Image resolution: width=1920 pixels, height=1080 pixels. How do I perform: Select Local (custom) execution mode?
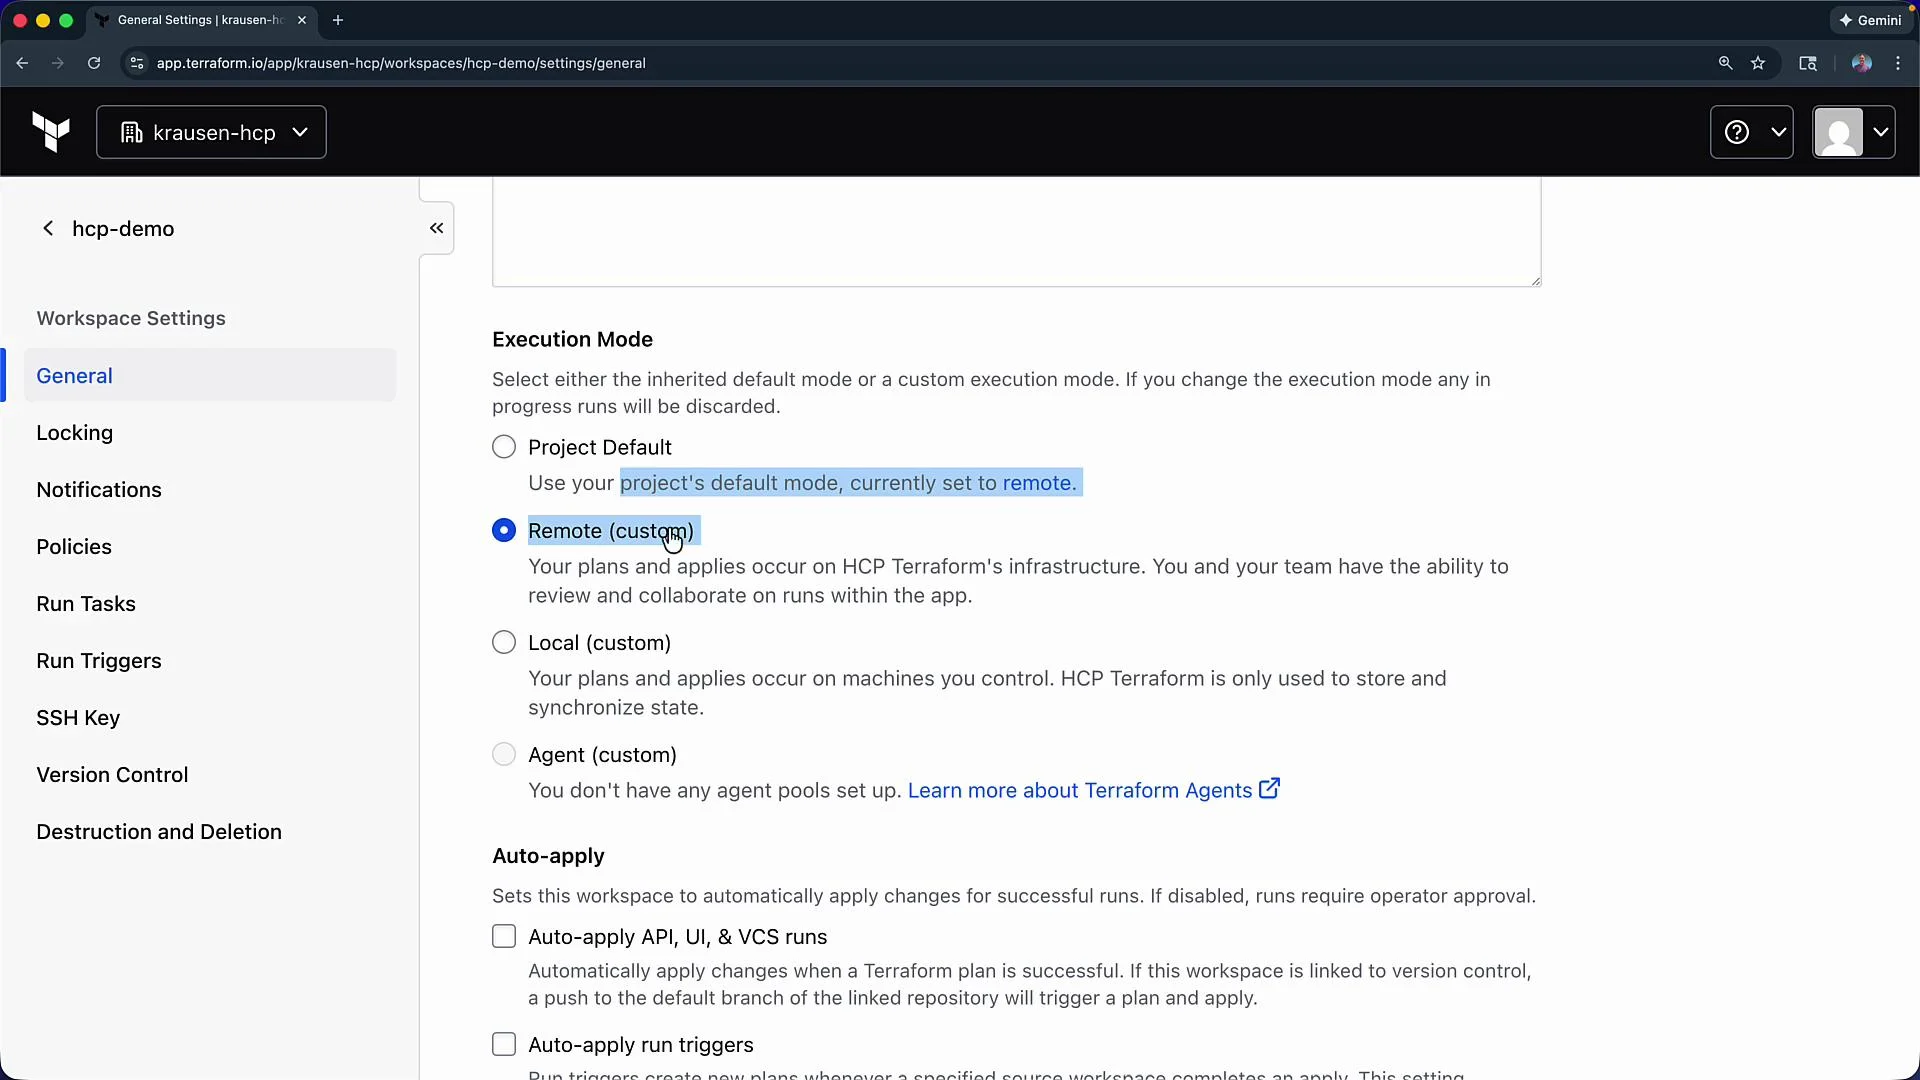coord(504,642)
